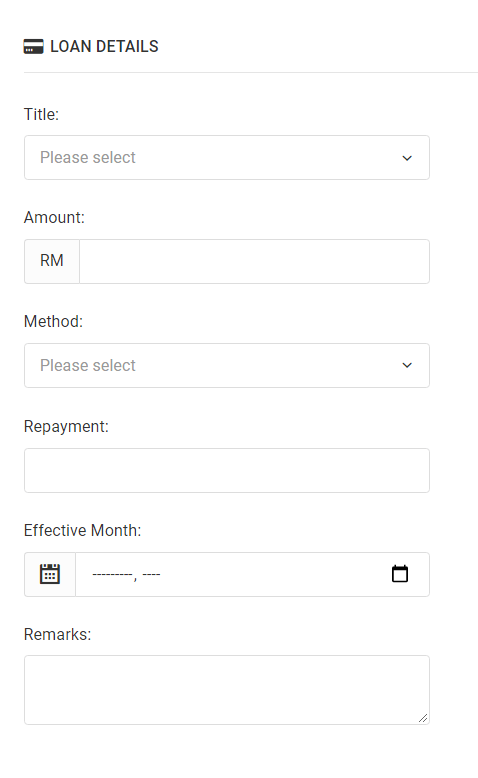Viewport: 478px width, 778px height.
Task: Click the RM currency prefix box
Action: [x=52, y=261]
